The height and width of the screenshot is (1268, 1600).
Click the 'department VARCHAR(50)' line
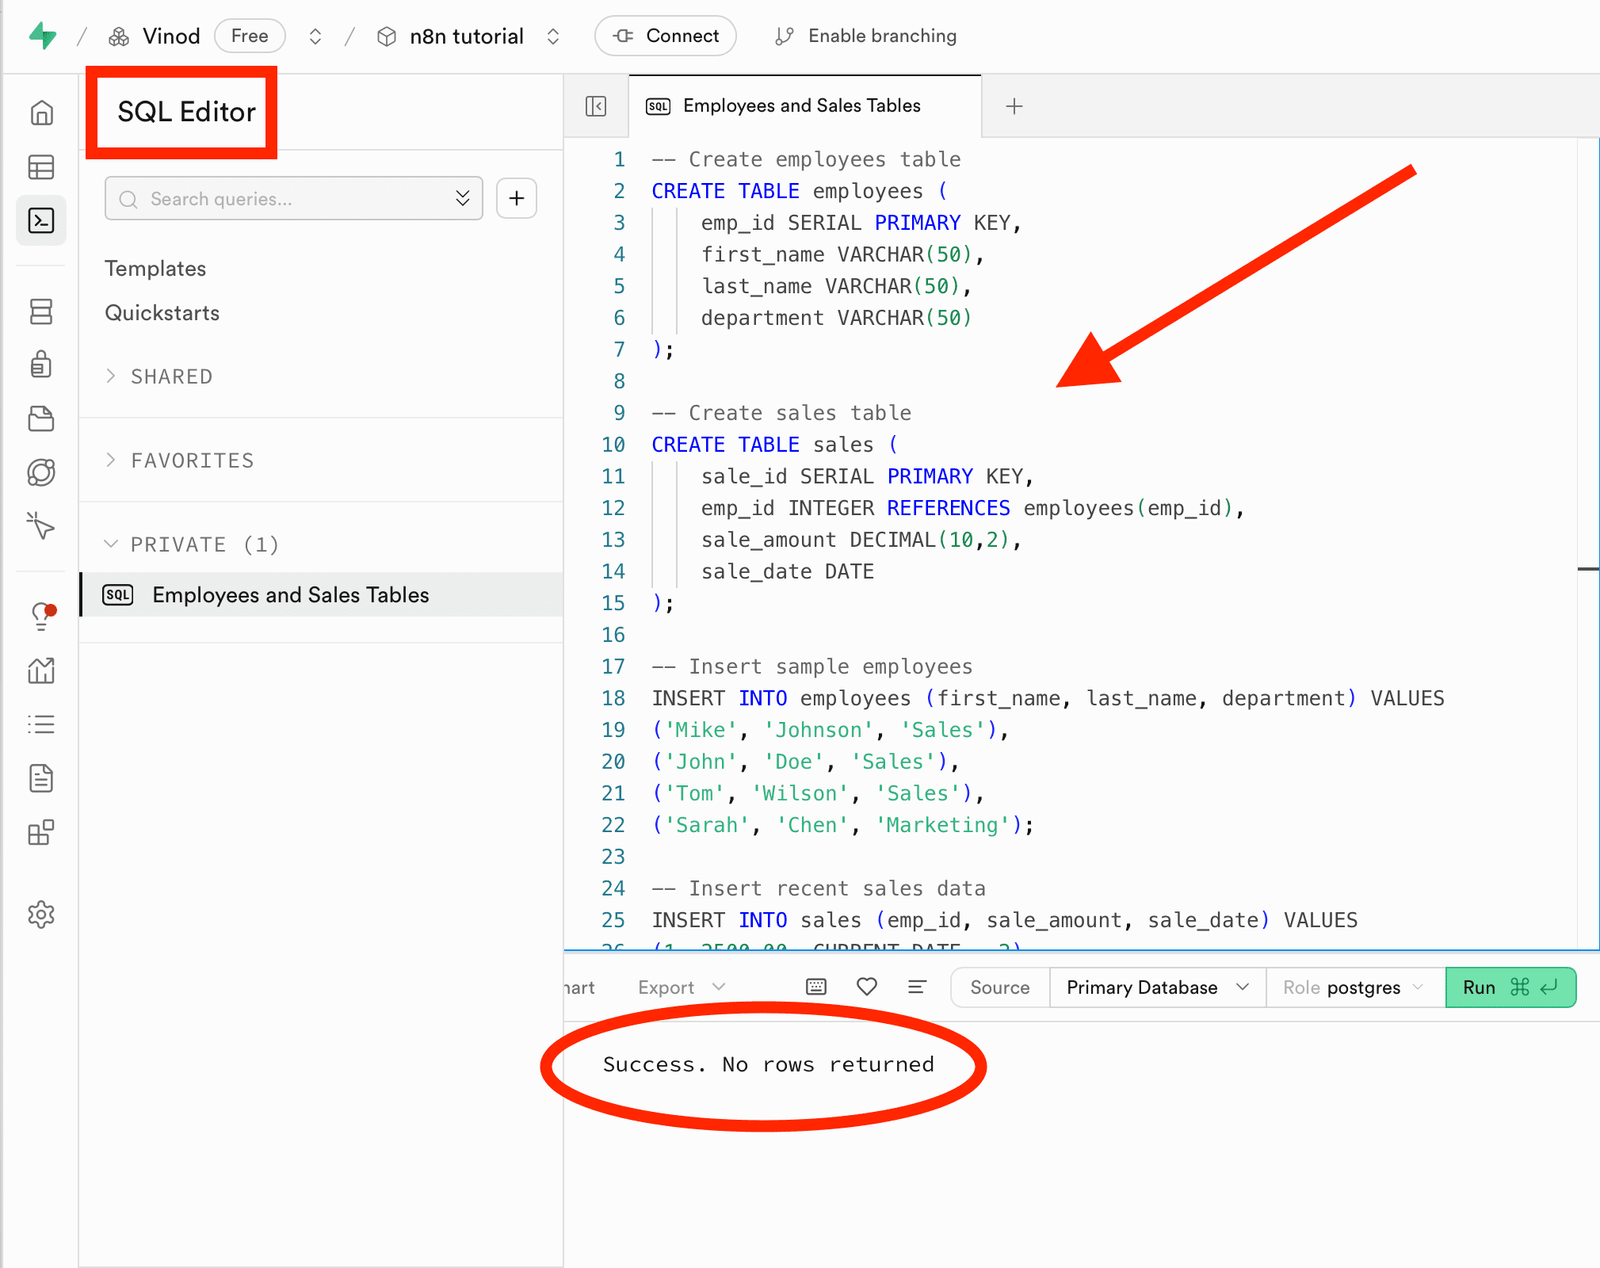coord(836,317)
